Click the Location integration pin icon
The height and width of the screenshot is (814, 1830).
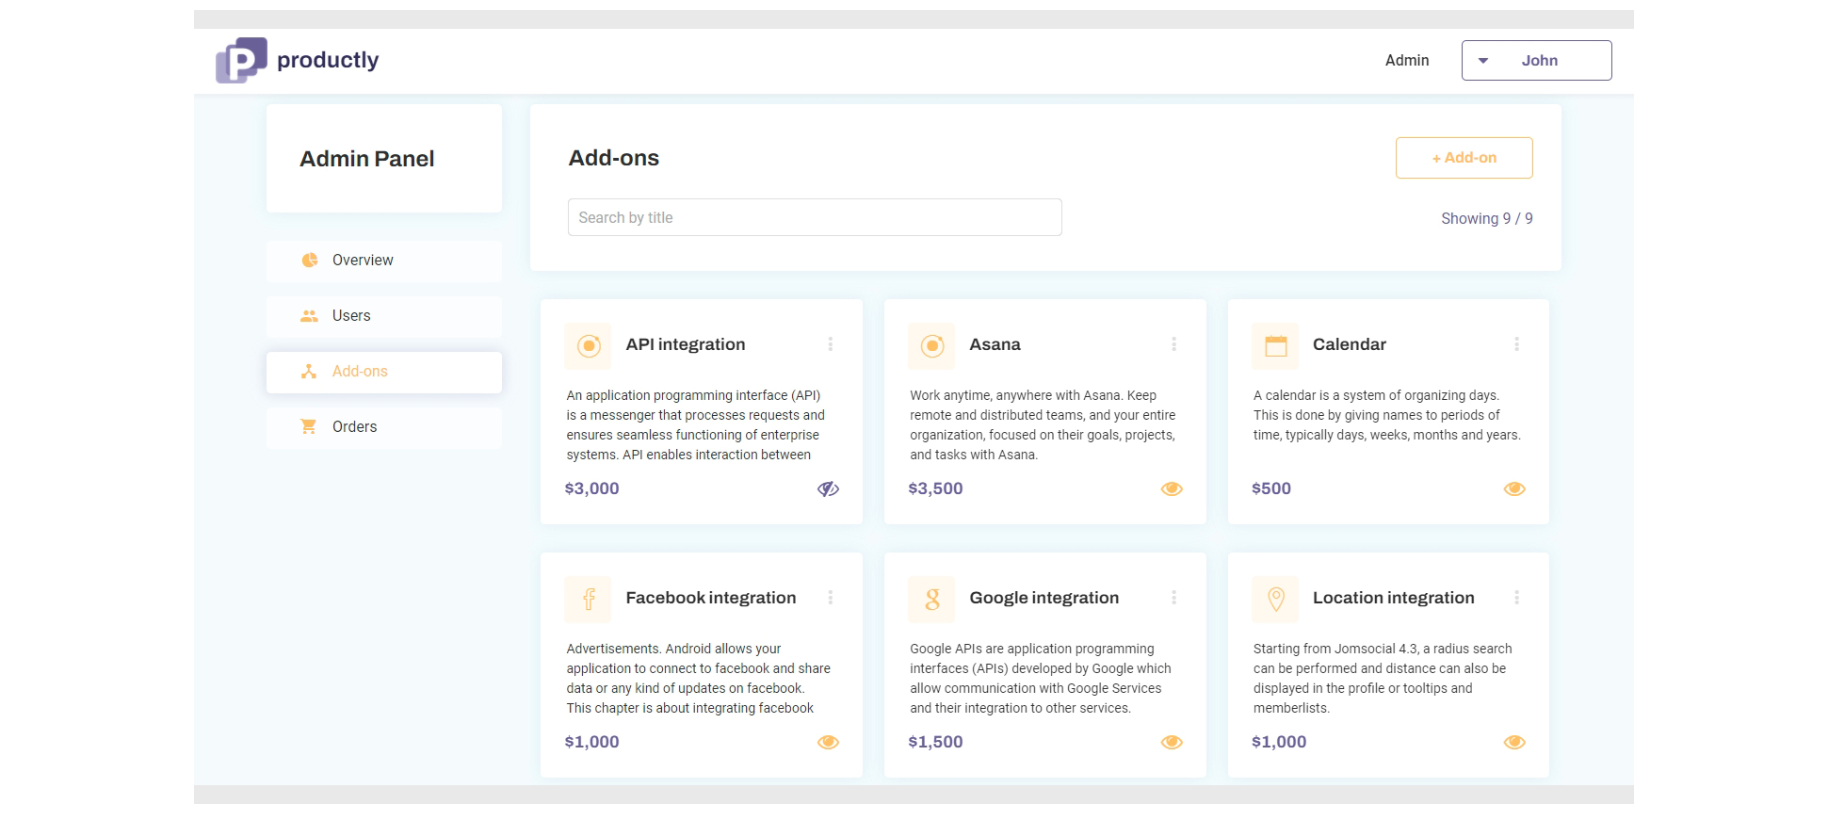(1275, 599)
